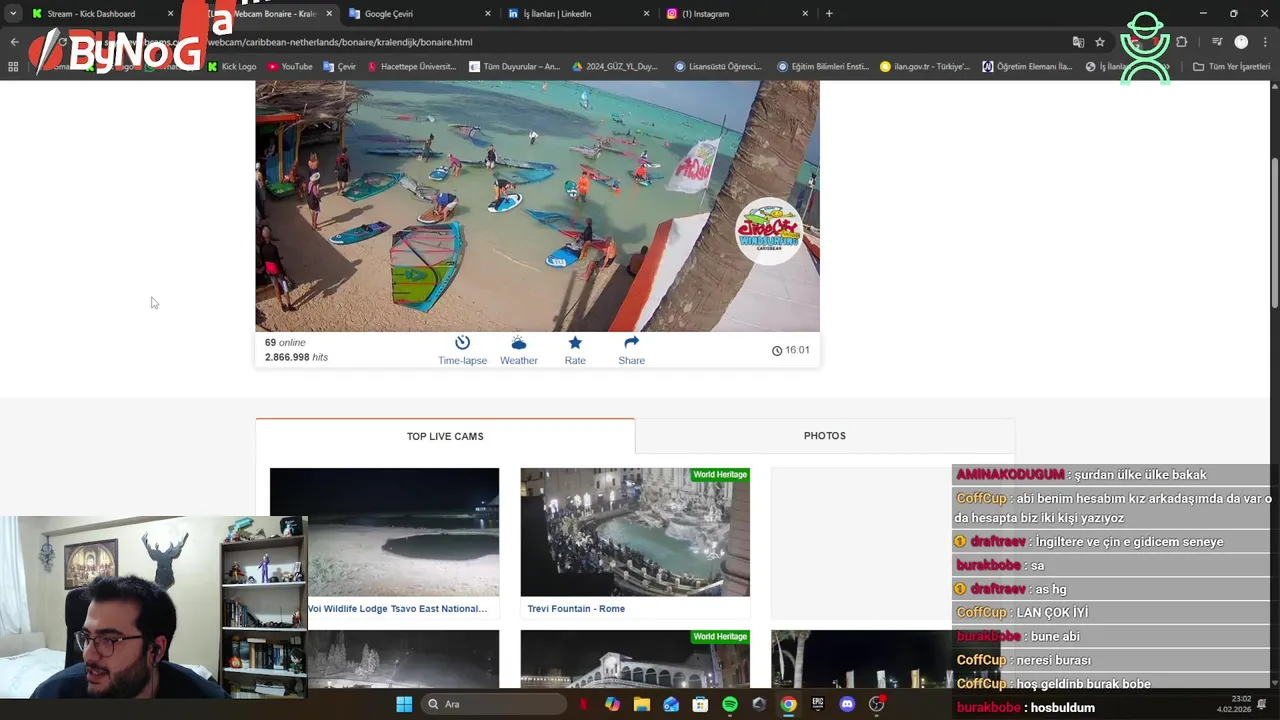The image size is (1280, 720).
Task: Open the ilan.gov.tr bookmark
Action: pyautogui.click(x=925, y=67)
